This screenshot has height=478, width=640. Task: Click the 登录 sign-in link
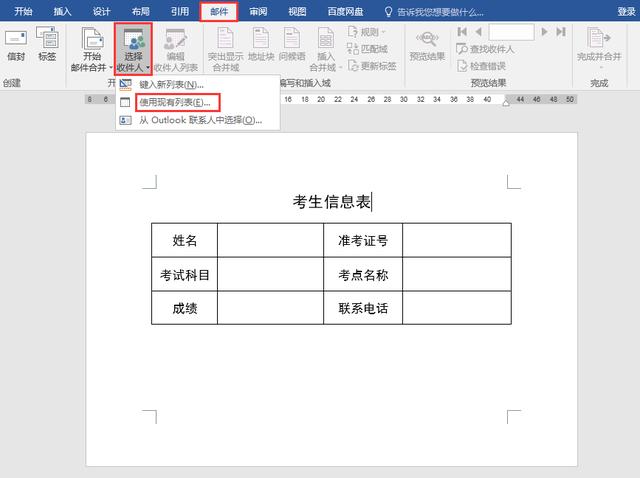pos(626,11)
